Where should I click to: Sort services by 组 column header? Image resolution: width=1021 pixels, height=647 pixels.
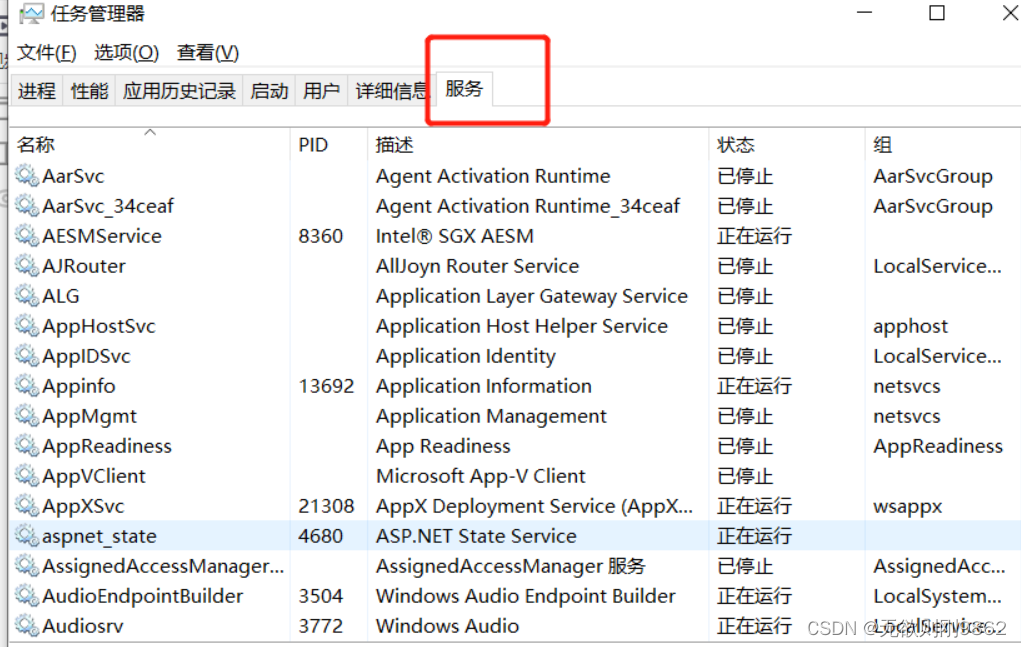(942, 145)
